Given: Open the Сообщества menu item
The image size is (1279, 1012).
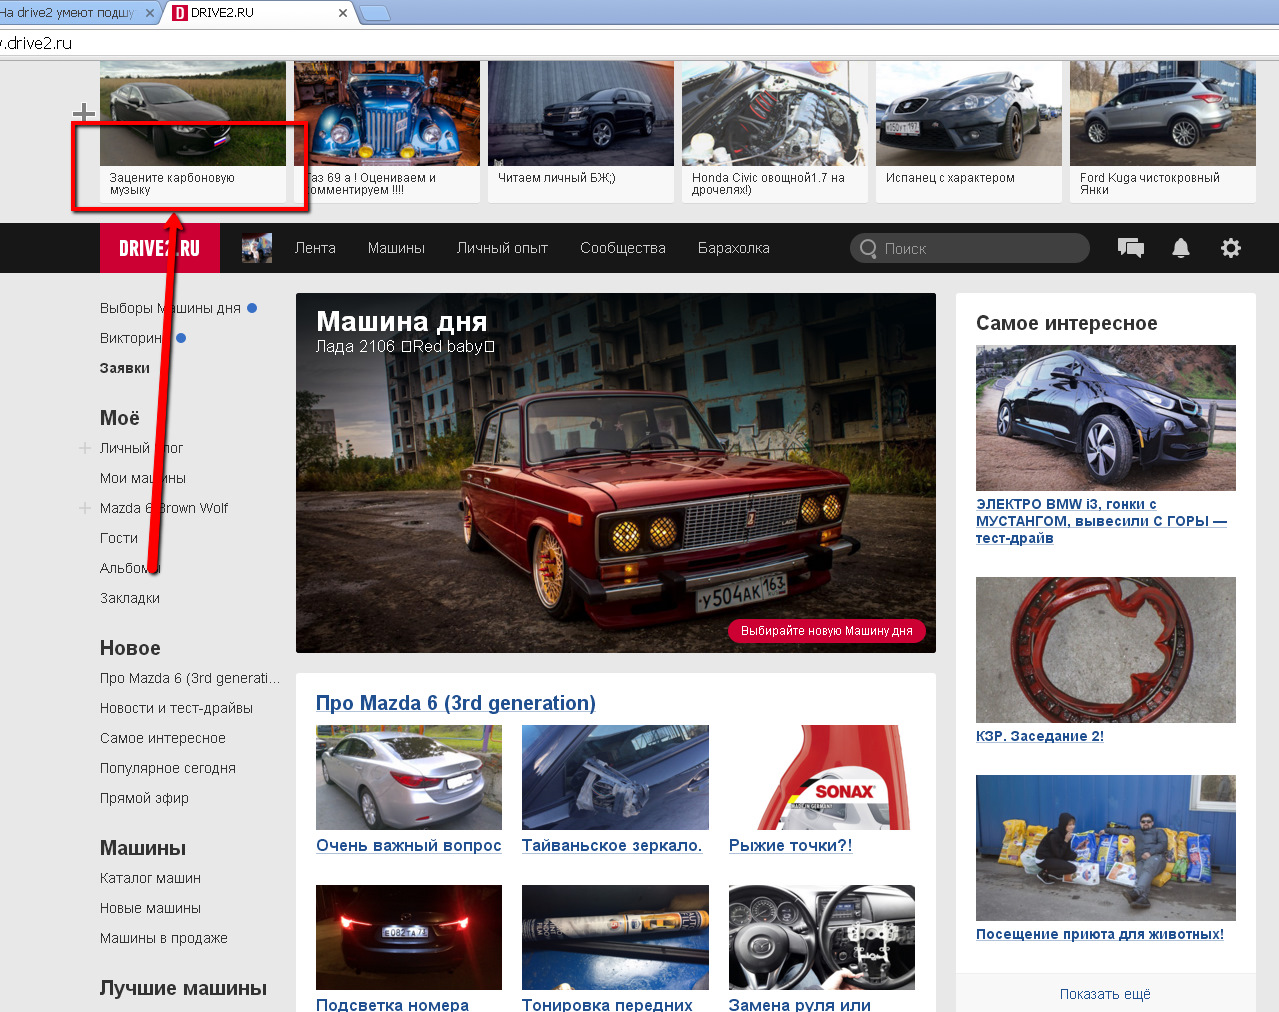Looking at the screenshot, I should tap(623, 248).
